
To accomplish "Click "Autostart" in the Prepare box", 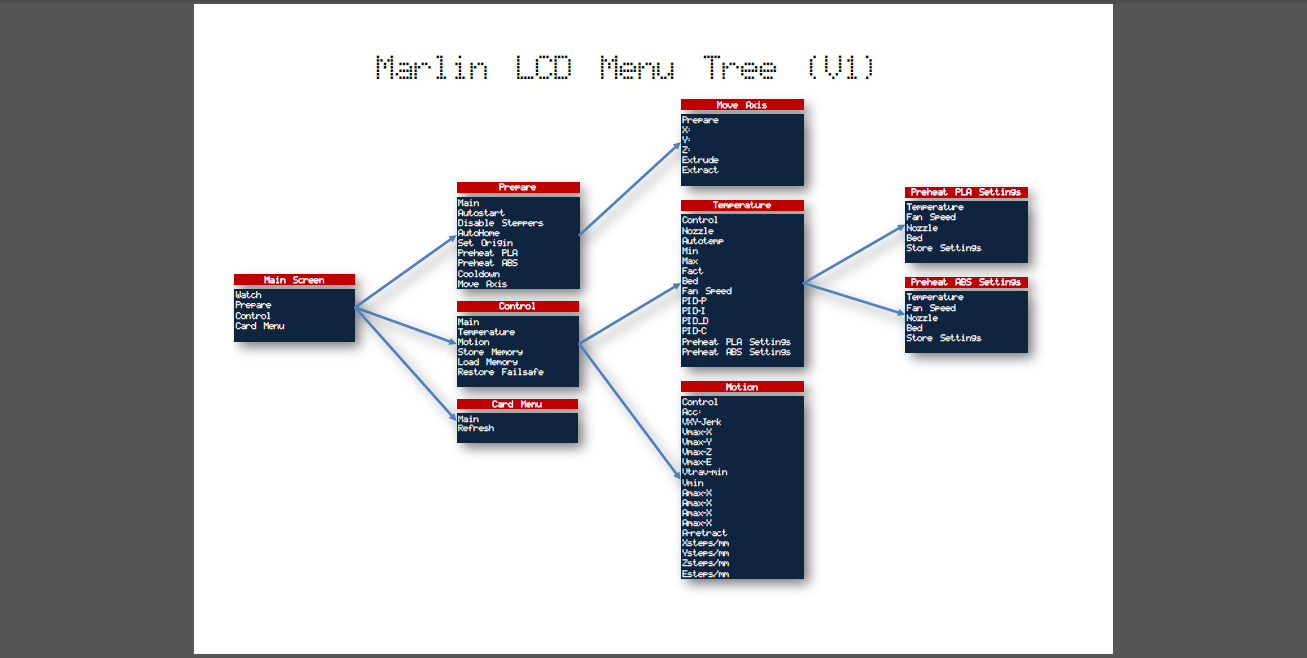I will (481, 213).
